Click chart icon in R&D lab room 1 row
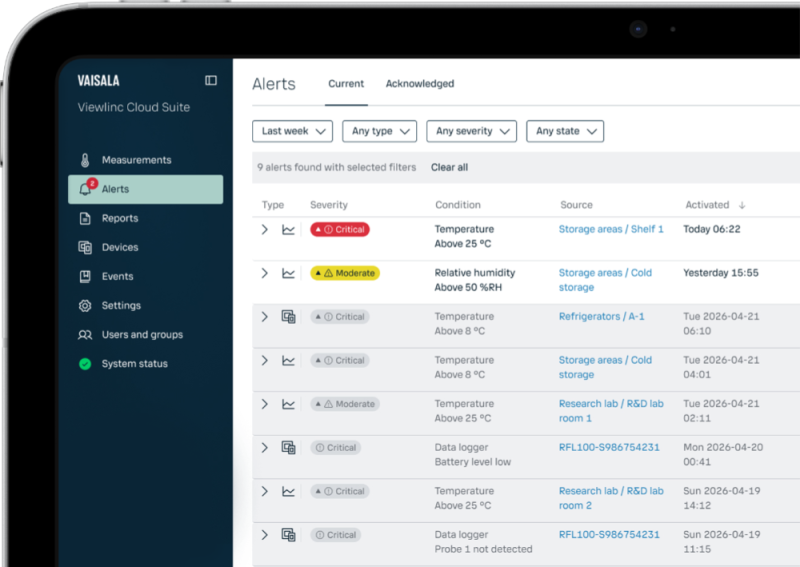The image size is (800, 567). (x=288, y=404)
